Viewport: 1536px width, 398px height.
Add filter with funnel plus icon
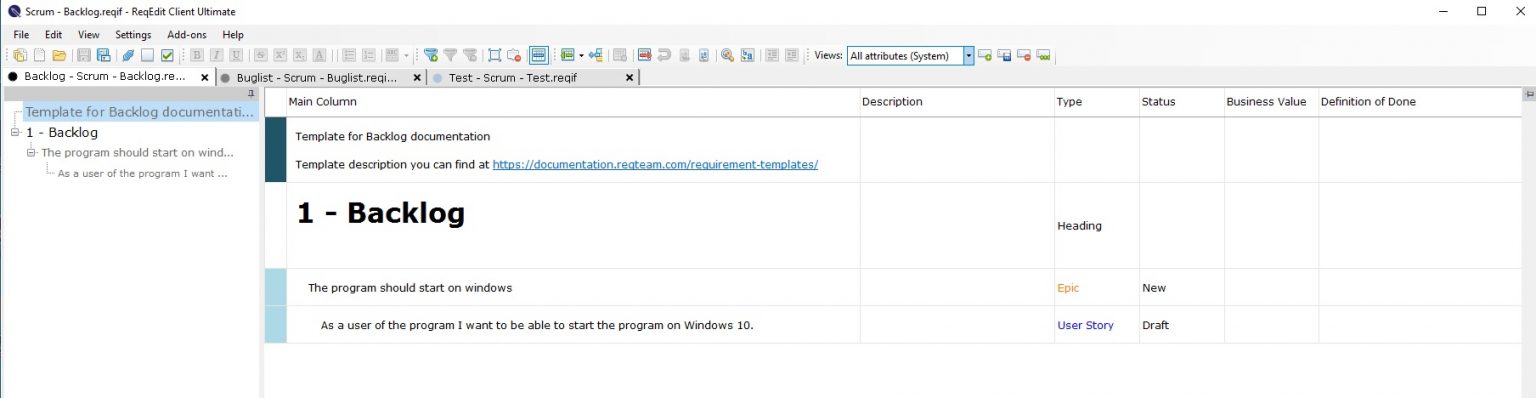pos(431,55)
